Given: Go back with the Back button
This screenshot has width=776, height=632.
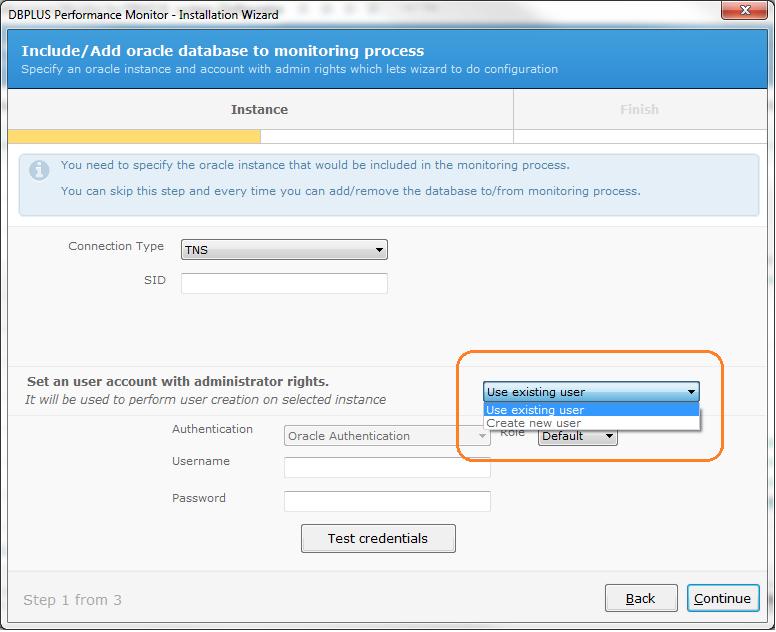Looking at the screenshot, I should pos(641,598).
